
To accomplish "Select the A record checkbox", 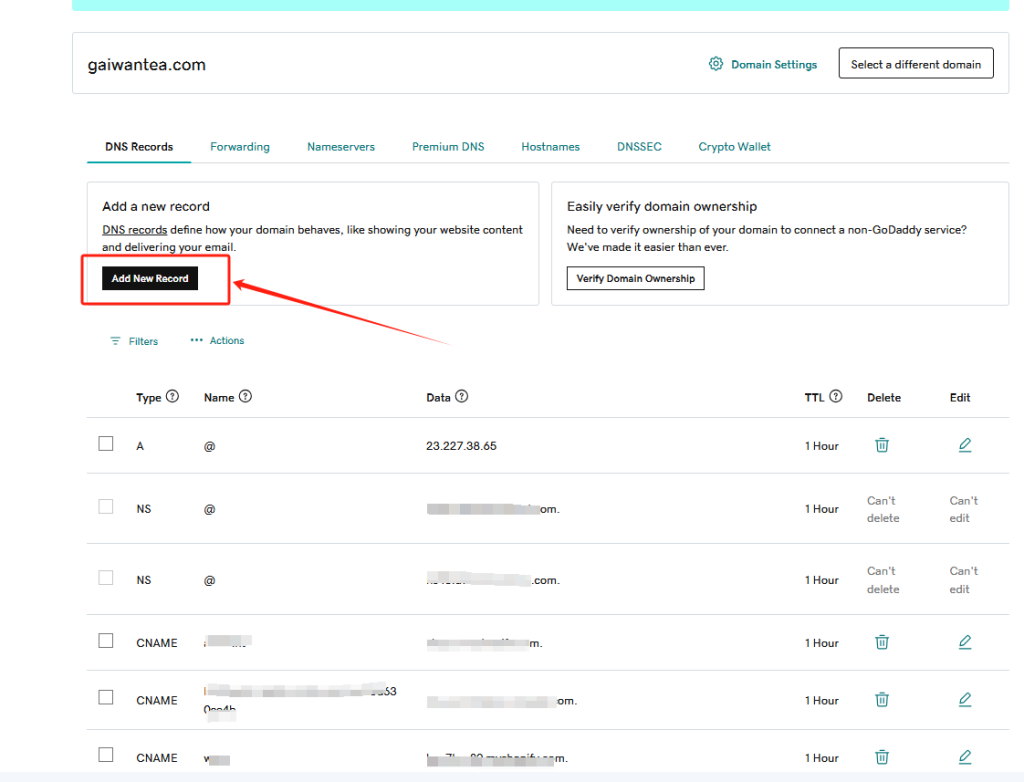I will 106,444.
